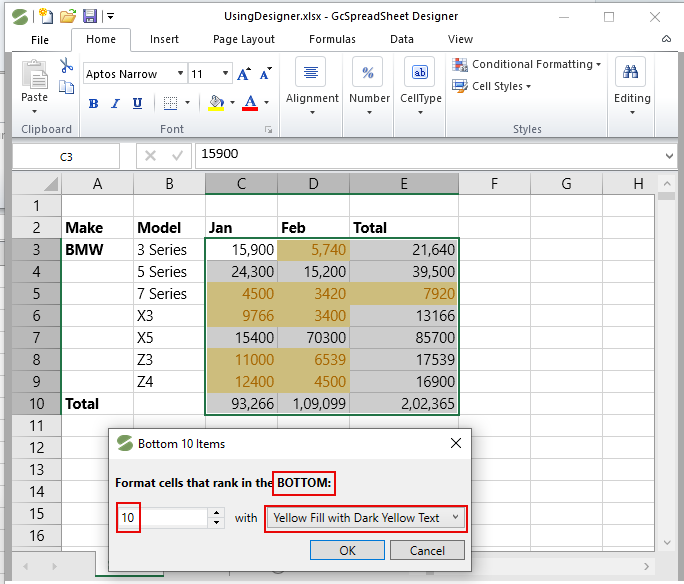Viewport: 684px width, 584px height.
Task: Switch to the Insert tab
Action: 164,40
